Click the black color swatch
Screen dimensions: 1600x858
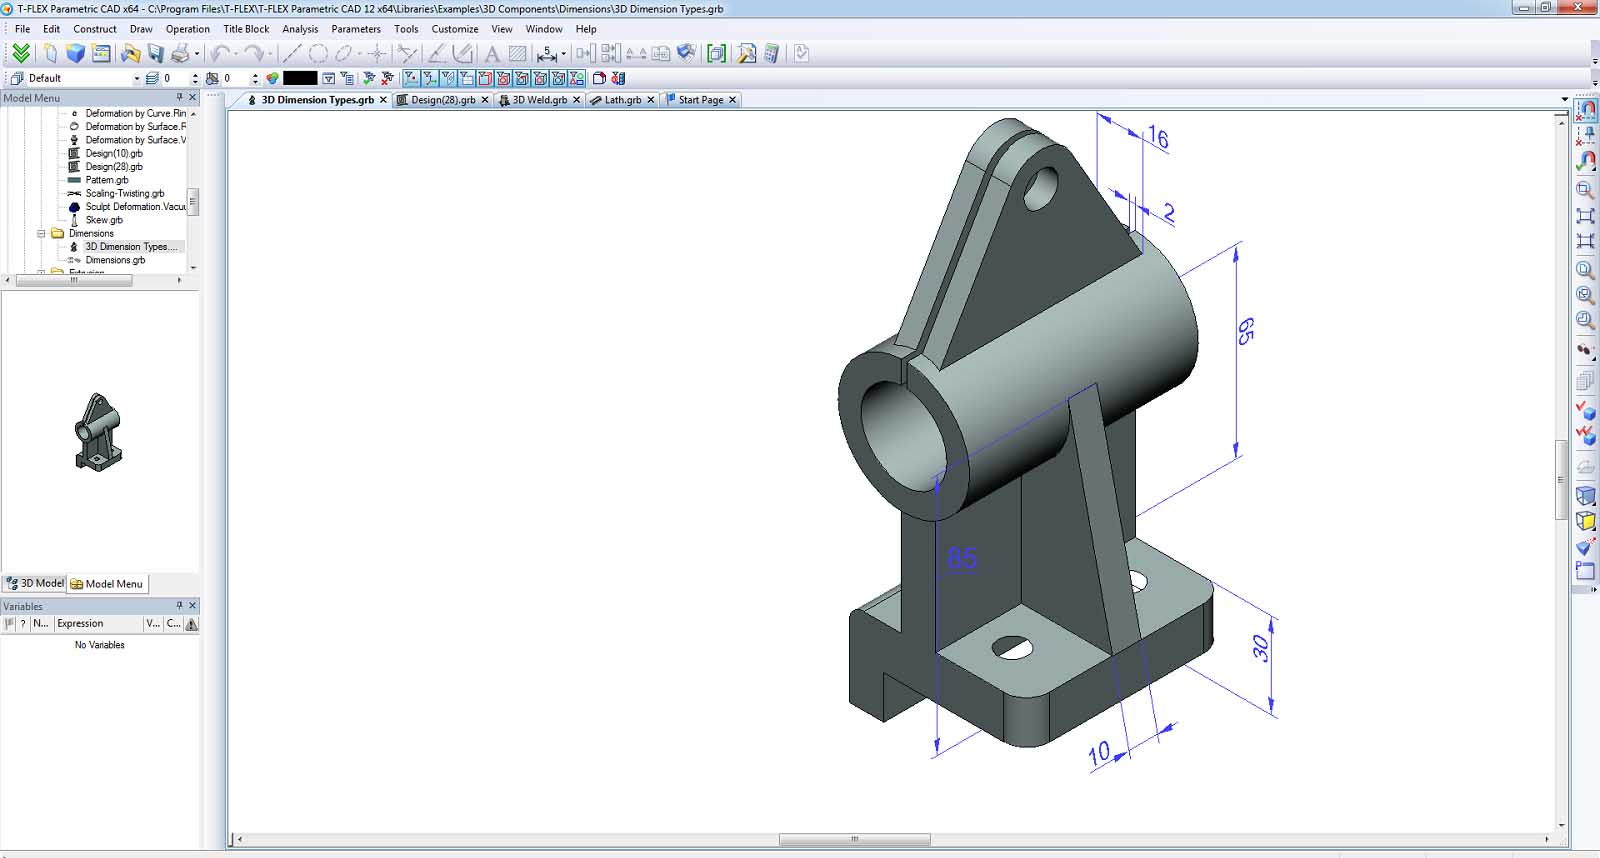[x=300, y=78]
